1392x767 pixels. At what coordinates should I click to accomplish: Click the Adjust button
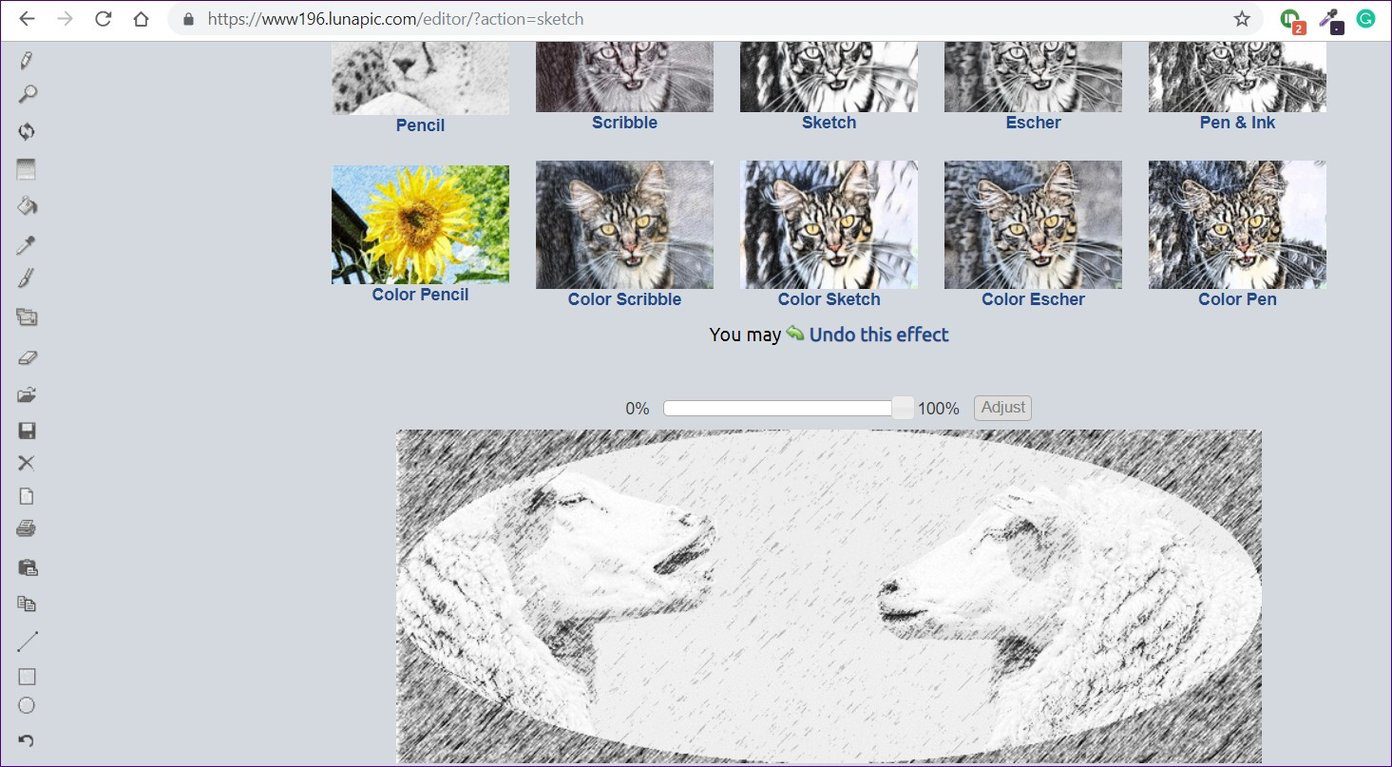pos(1002,407)
